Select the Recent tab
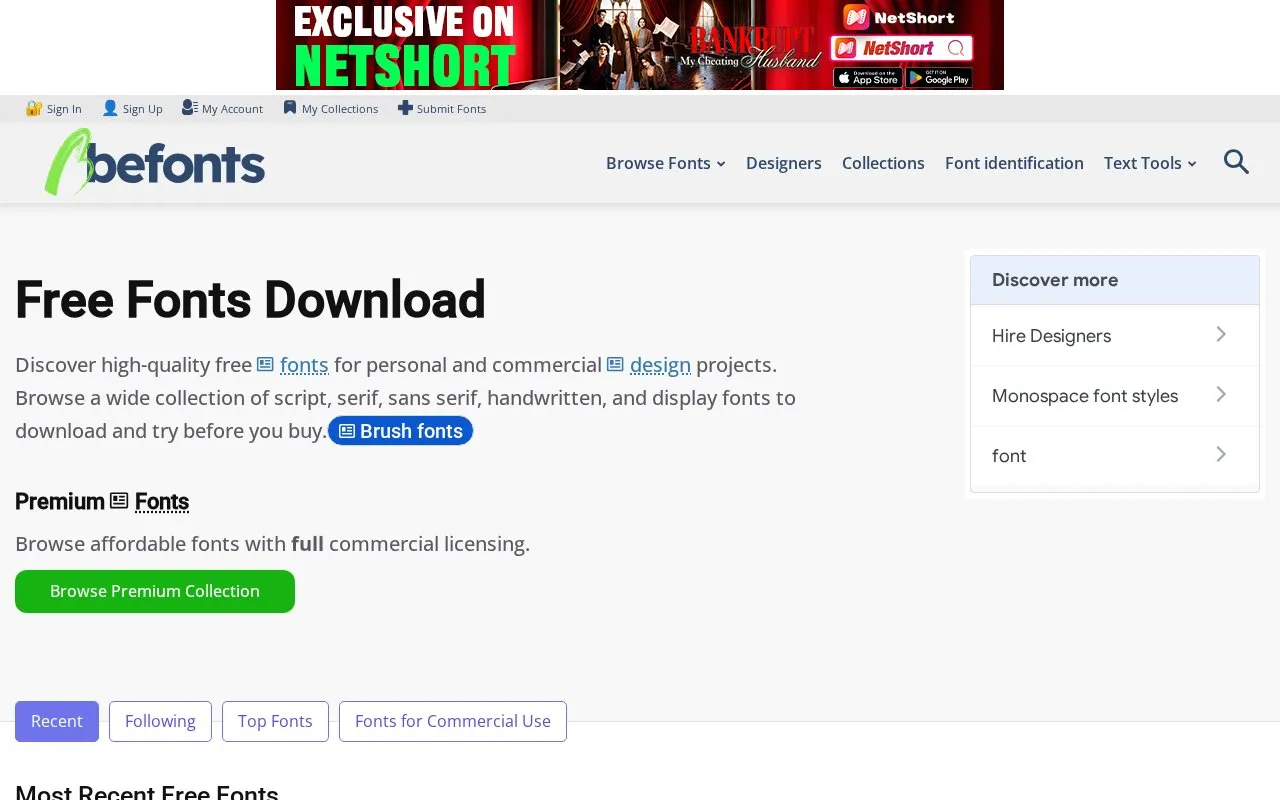The height and width of the screenshot is (800, 1280). point(57,721)
